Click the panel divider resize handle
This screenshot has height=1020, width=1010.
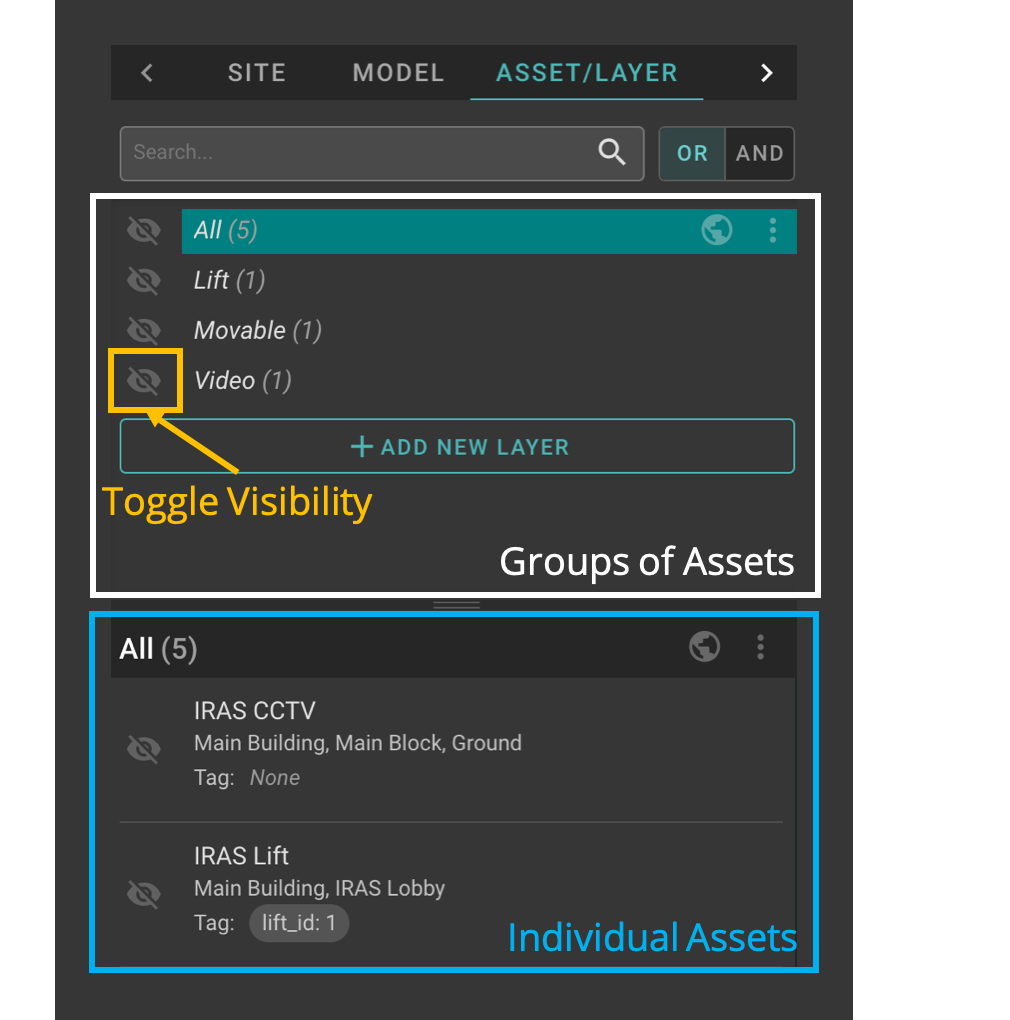click(x=457, y=605)
